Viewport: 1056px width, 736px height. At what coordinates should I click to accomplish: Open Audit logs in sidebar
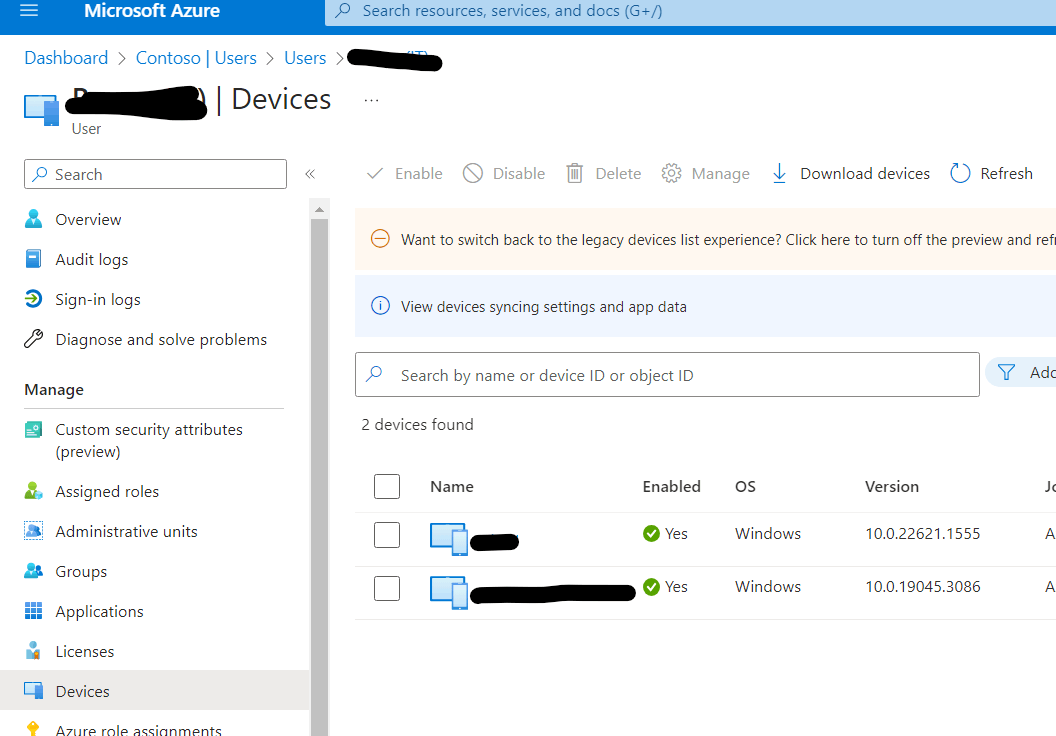point(92,259)
